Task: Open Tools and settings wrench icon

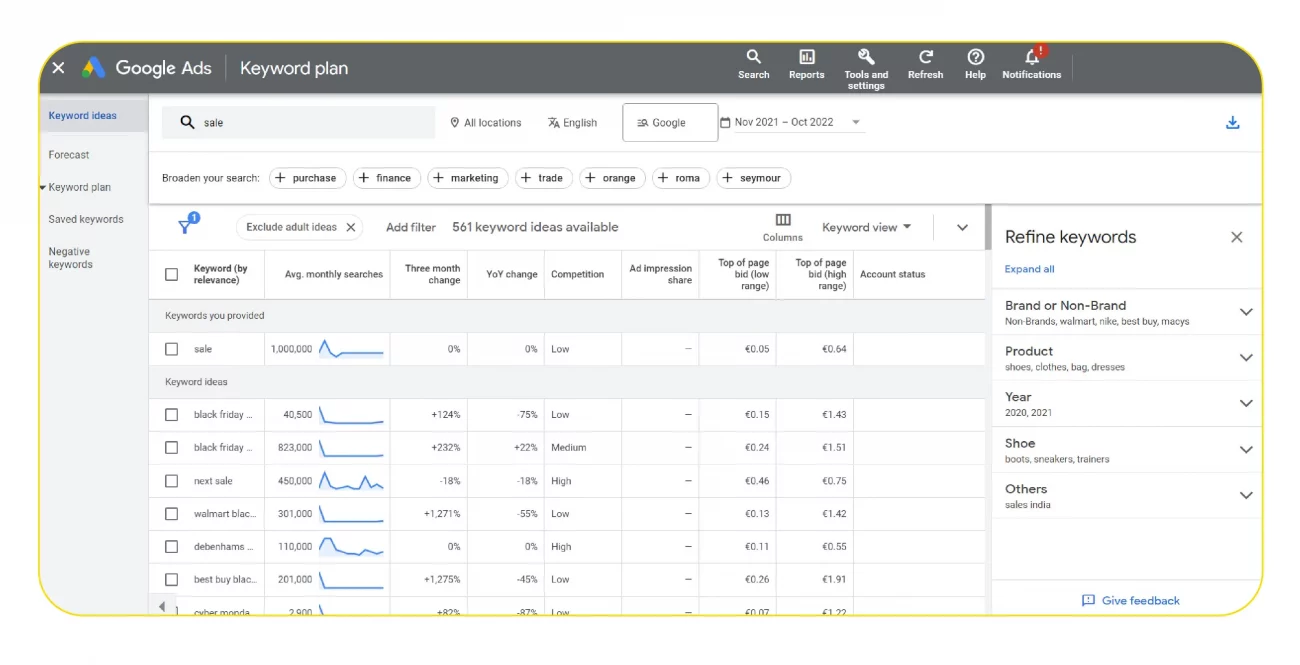Action: (x=866, y=68)
